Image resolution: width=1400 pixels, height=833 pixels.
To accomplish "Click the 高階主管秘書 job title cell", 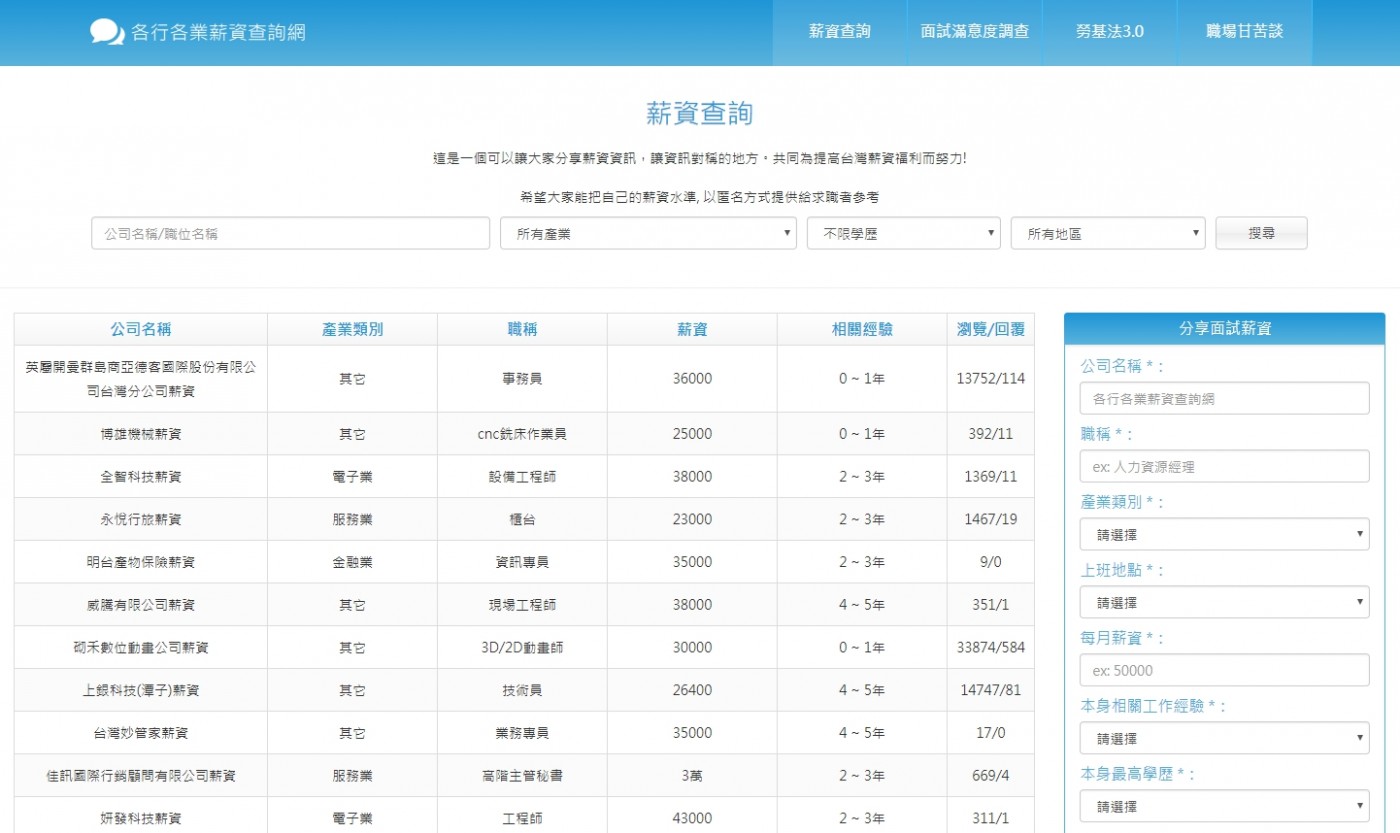I will (522, 776).
